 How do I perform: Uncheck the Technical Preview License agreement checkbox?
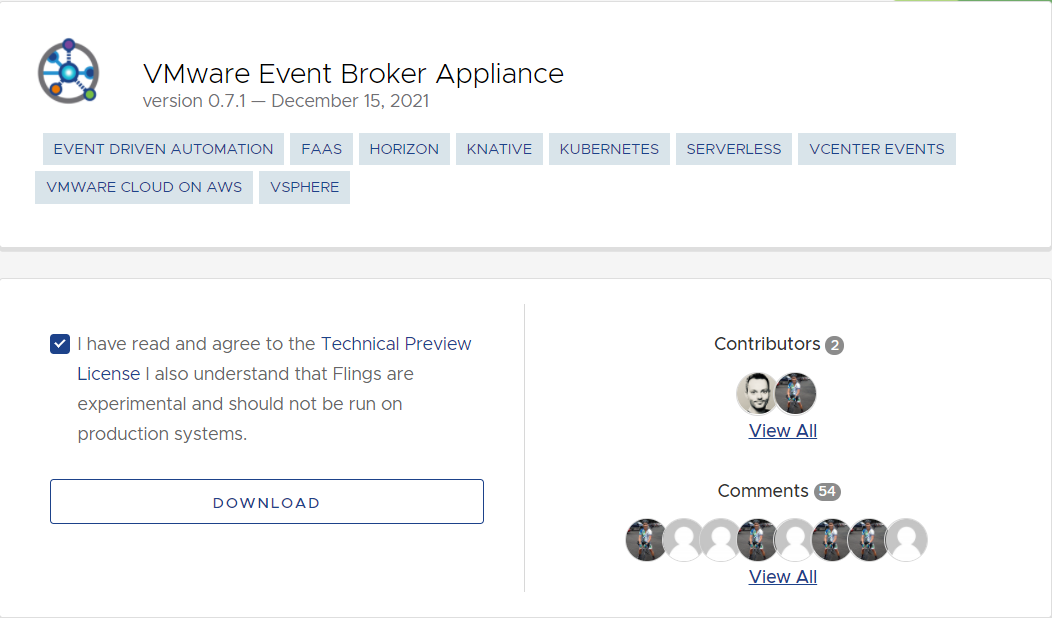point(60,344)
